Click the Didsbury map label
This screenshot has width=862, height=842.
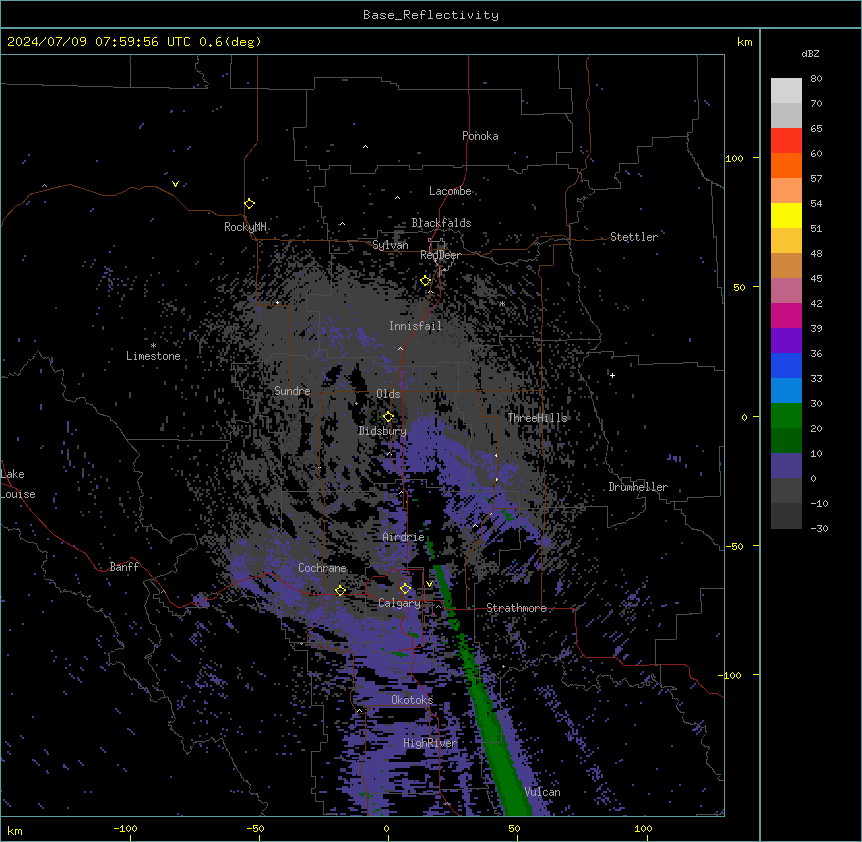382,431
